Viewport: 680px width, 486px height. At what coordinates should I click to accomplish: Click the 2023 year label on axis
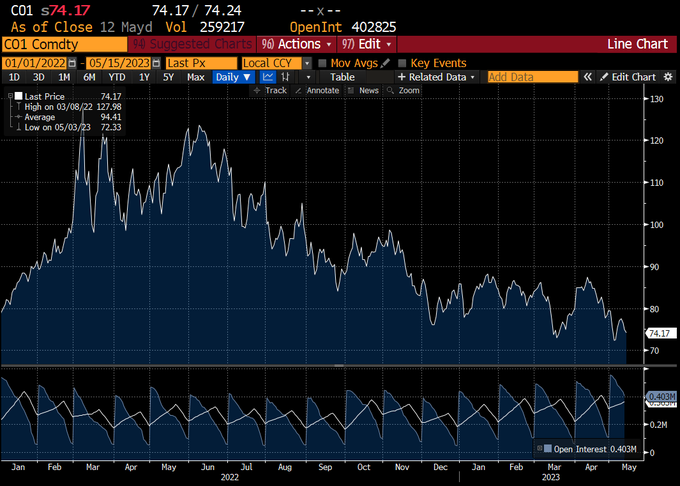pos(550,477)
